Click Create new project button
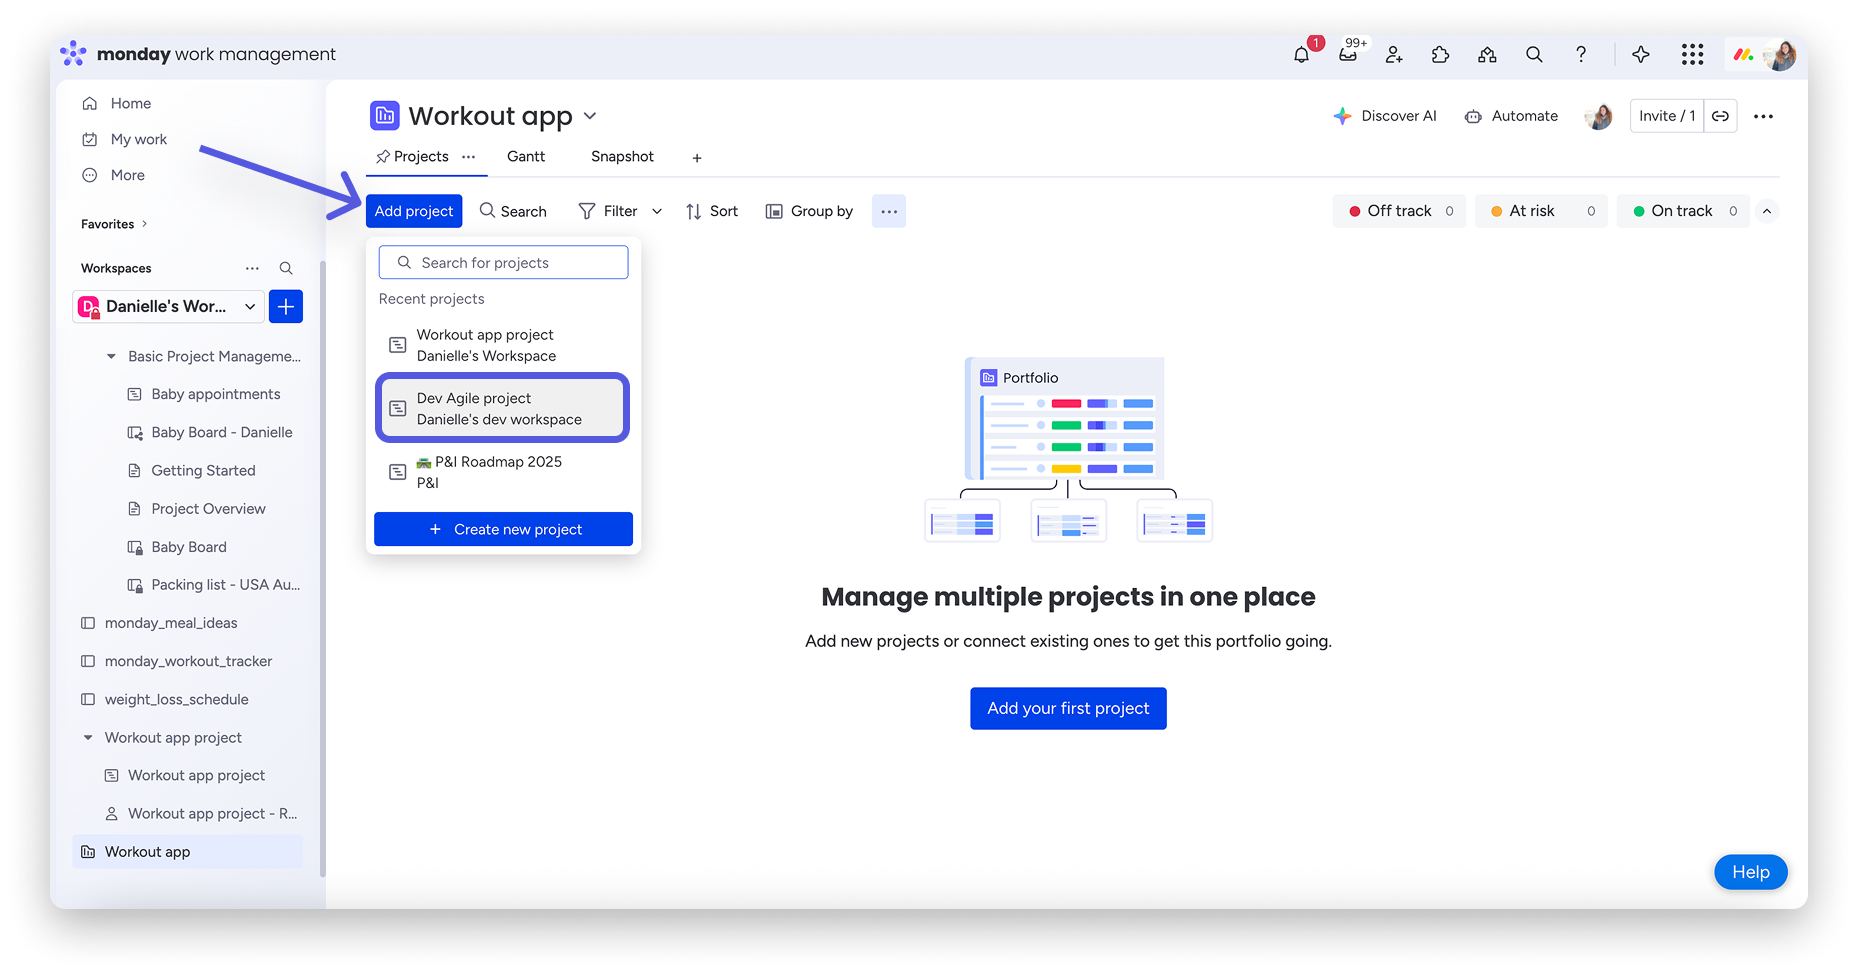Viewport: 1858px width, 974px height. click(x=503, y=529)
